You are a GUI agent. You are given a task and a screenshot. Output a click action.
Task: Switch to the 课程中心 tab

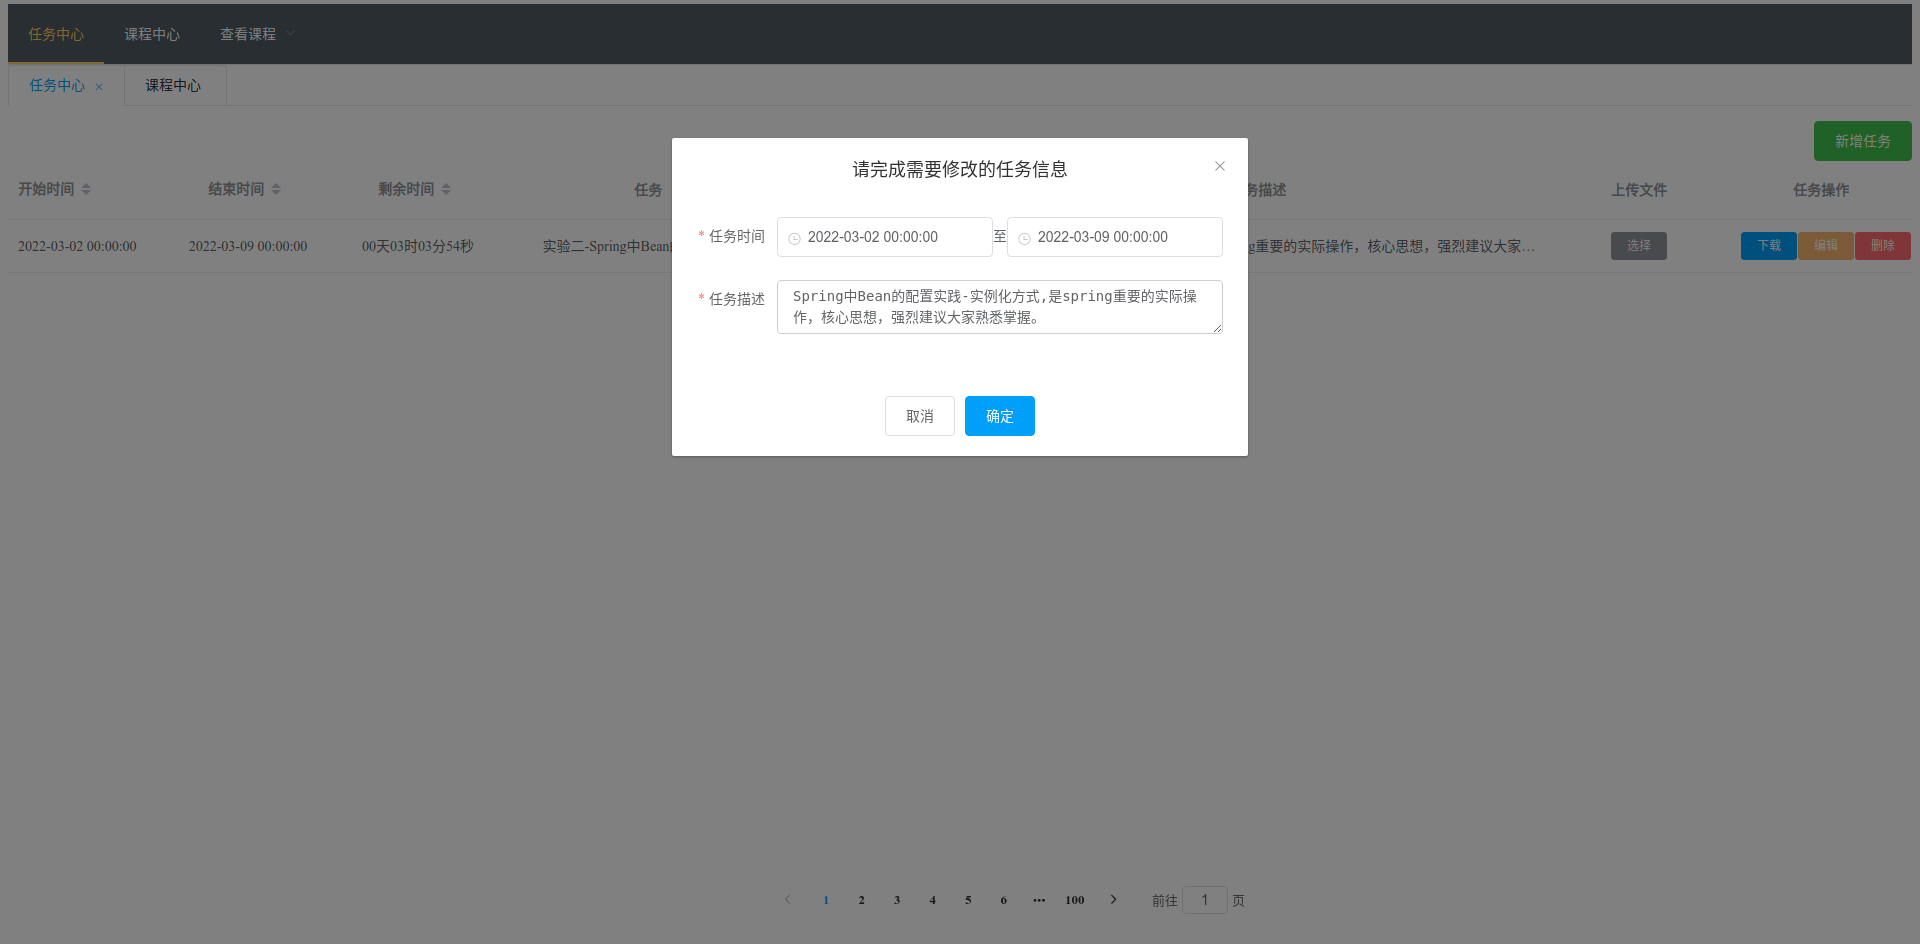[x=174, y=85]
